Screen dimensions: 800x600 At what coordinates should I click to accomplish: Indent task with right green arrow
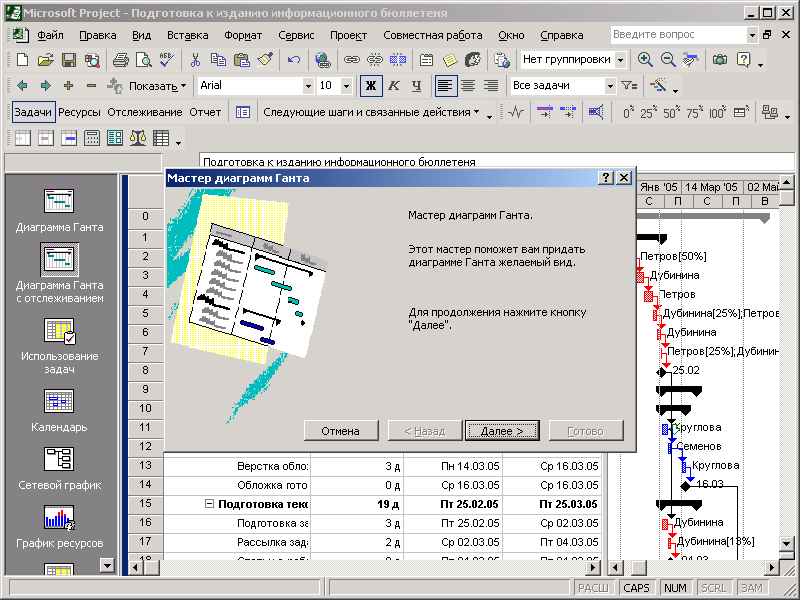click(x=45, y=86)
